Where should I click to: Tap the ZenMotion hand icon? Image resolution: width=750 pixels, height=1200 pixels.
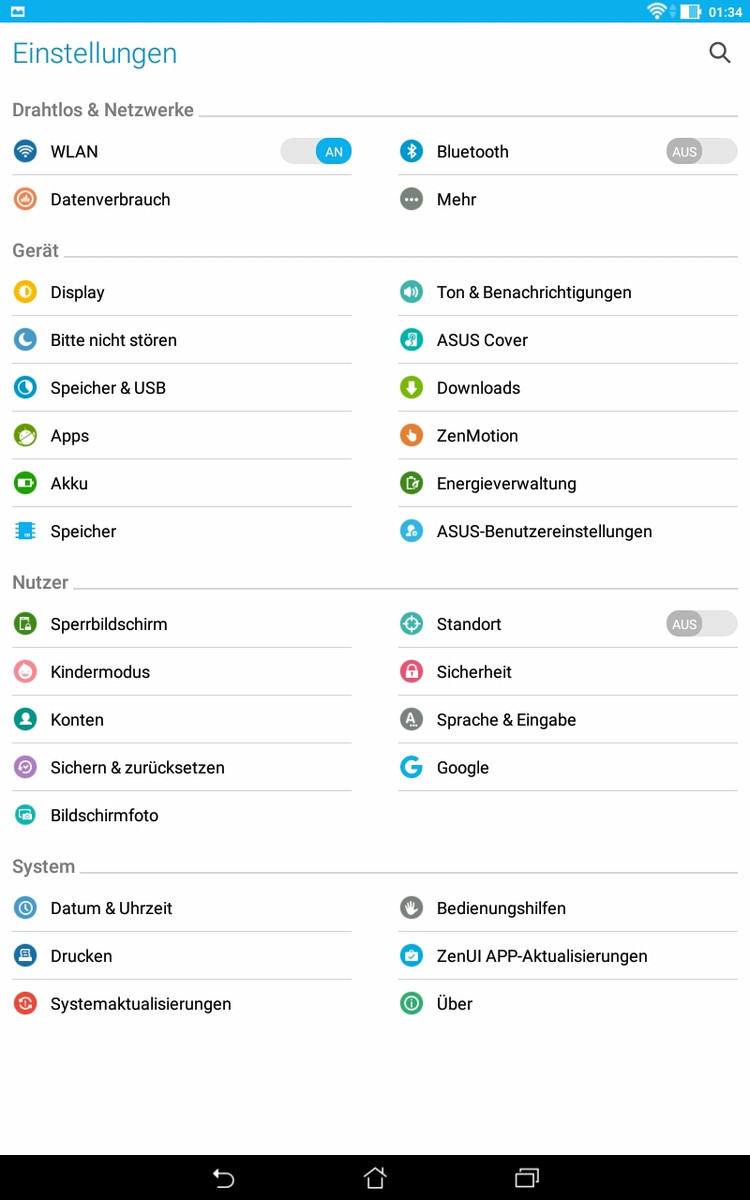click(x=411, y=436)
